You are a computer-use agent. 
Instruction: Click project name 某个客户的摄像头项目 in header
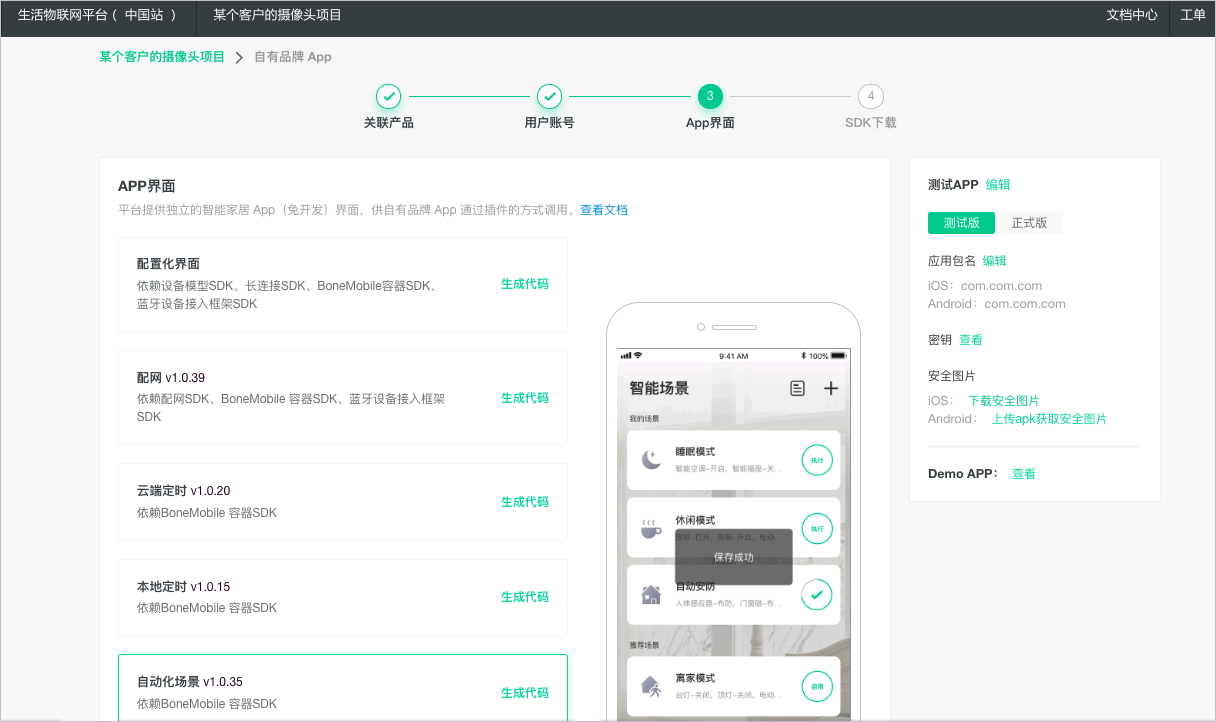tap(277, 15)
